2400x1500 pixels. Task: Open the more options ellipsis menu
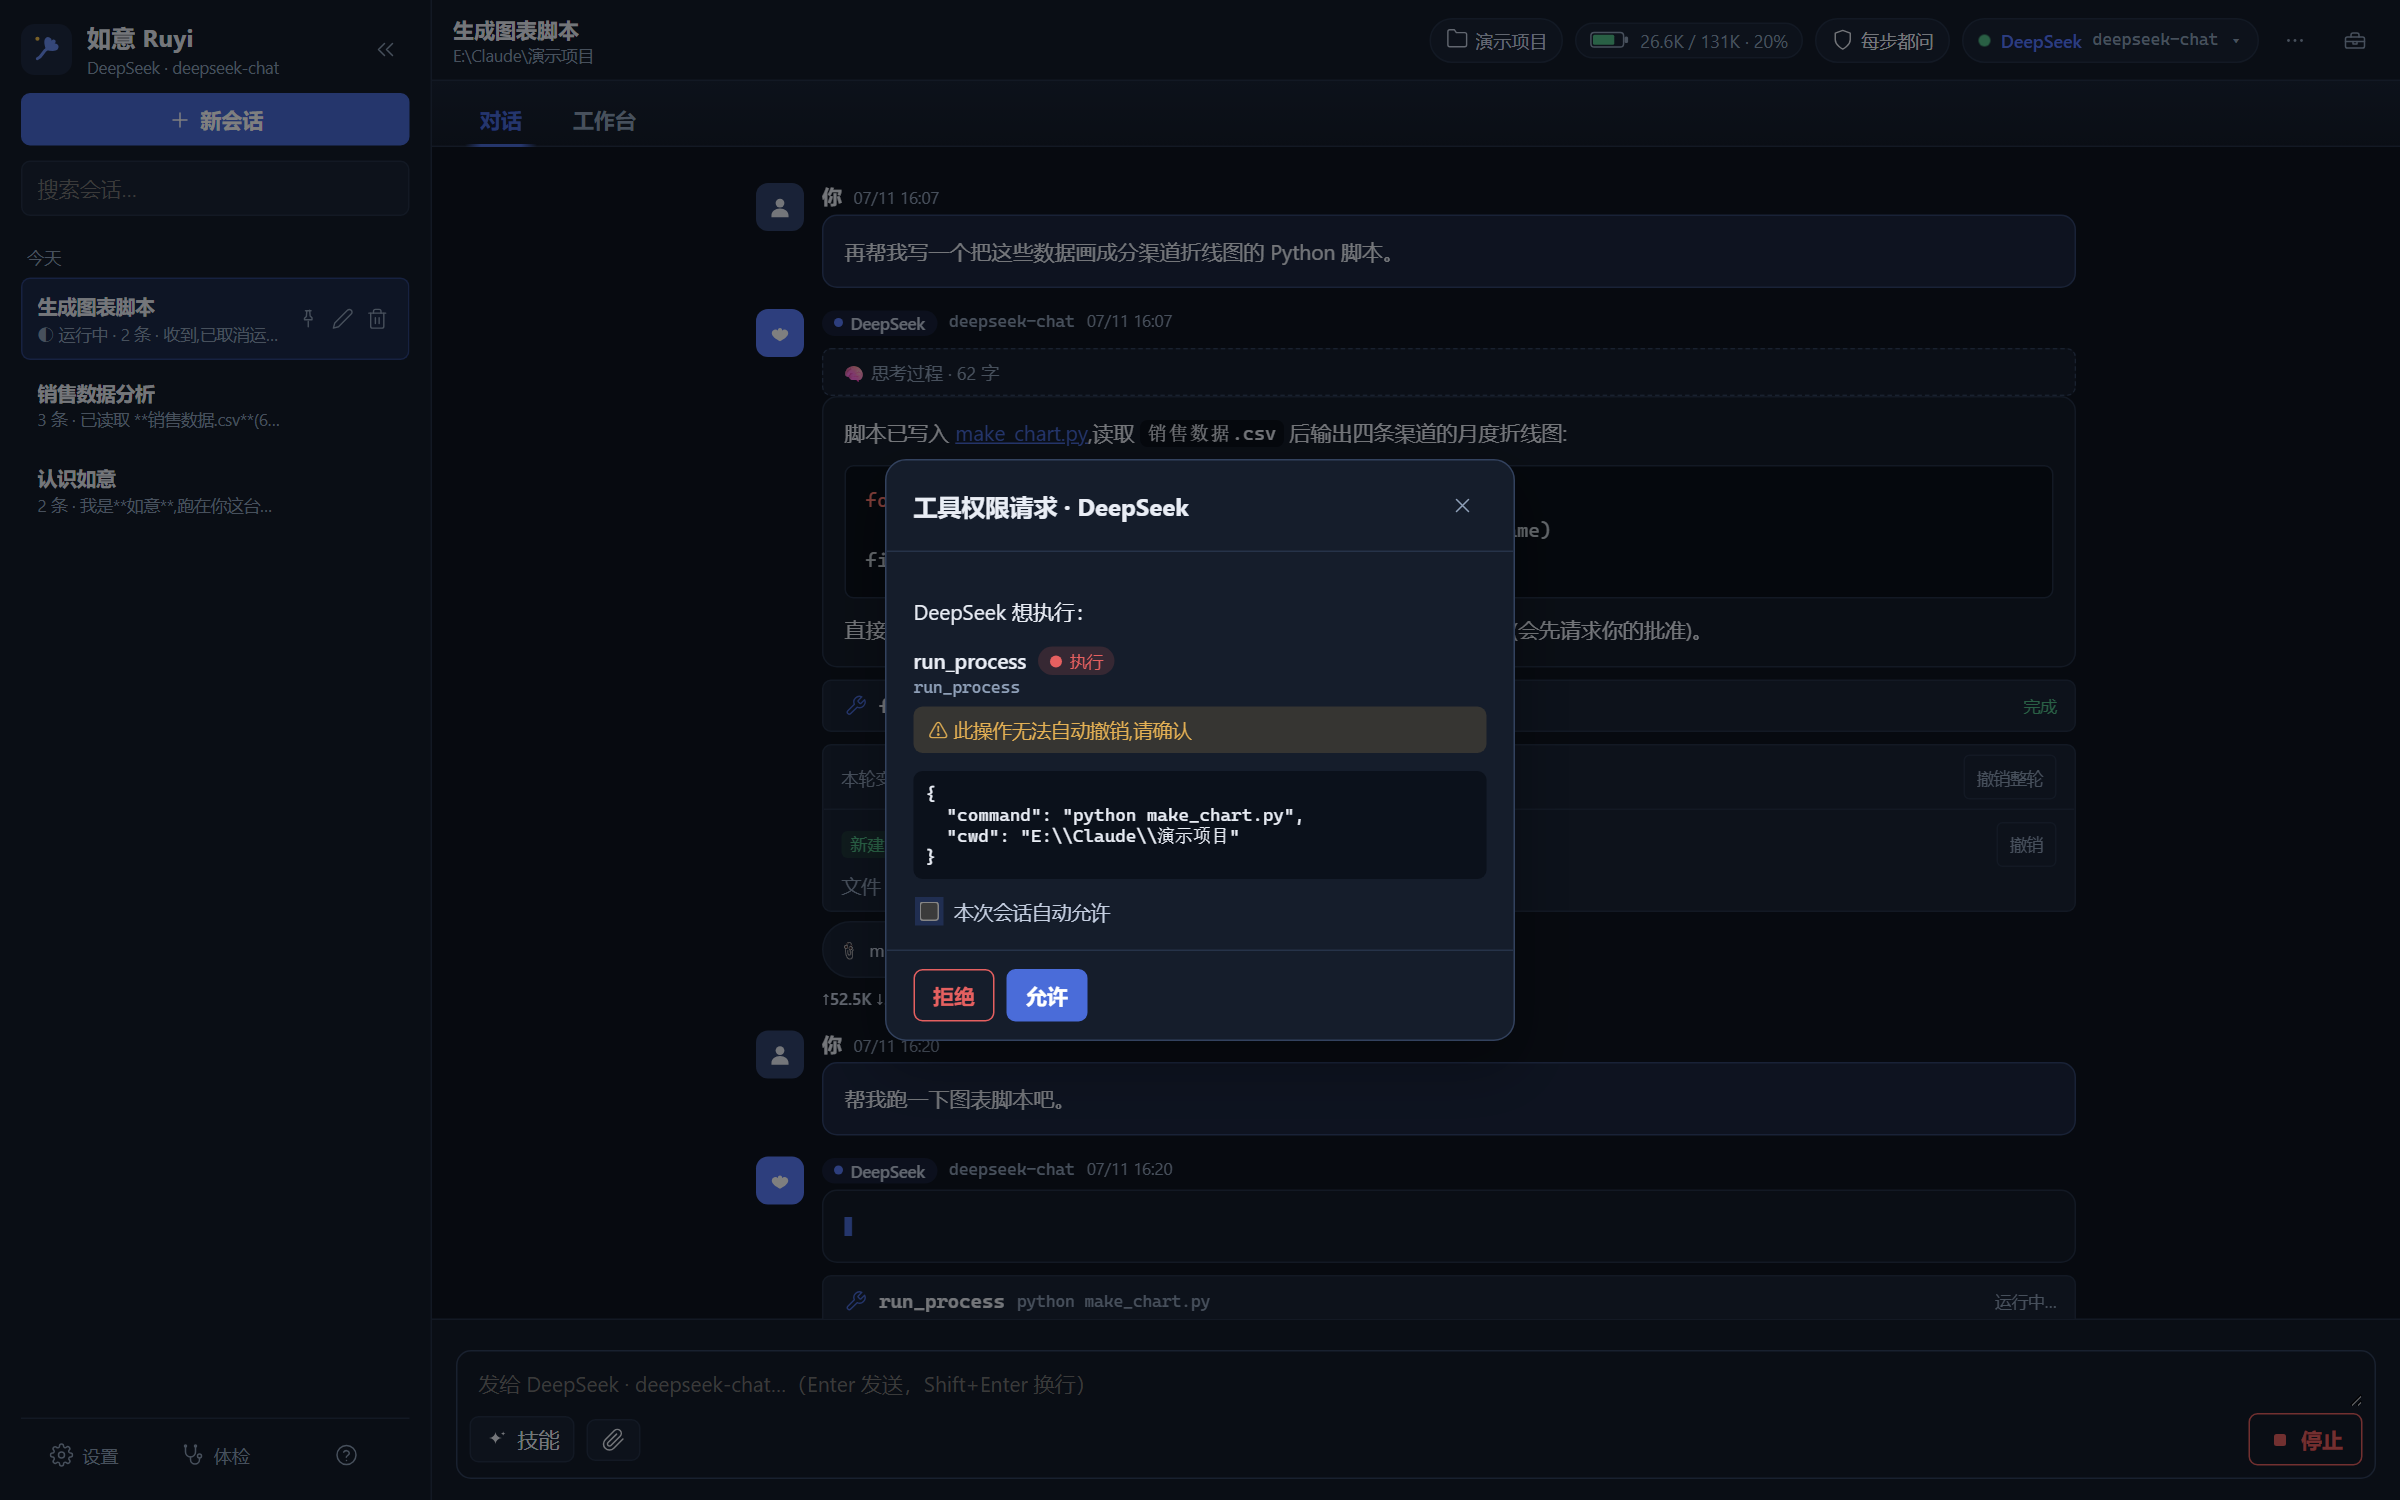click(x=2295, y=41)
